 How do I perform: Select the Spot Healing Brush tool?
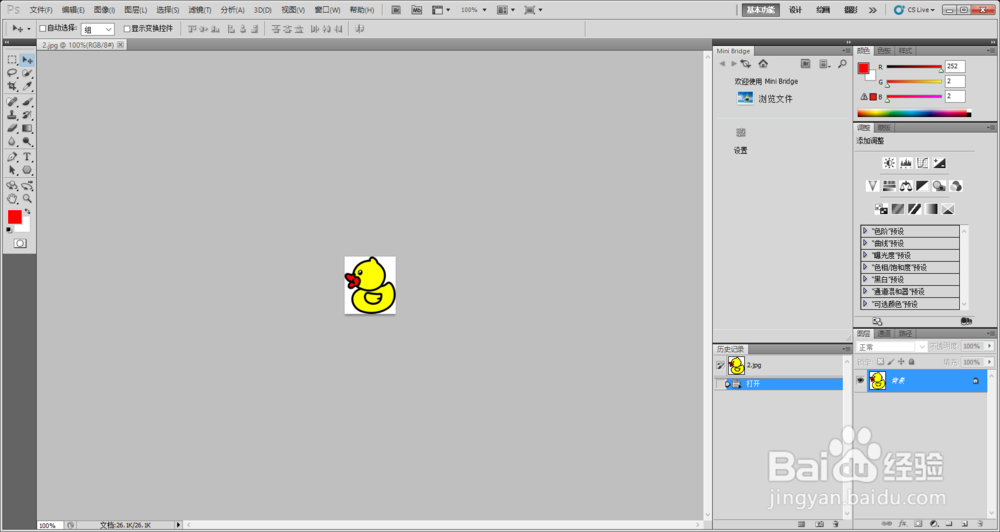(x=12, y=102)
